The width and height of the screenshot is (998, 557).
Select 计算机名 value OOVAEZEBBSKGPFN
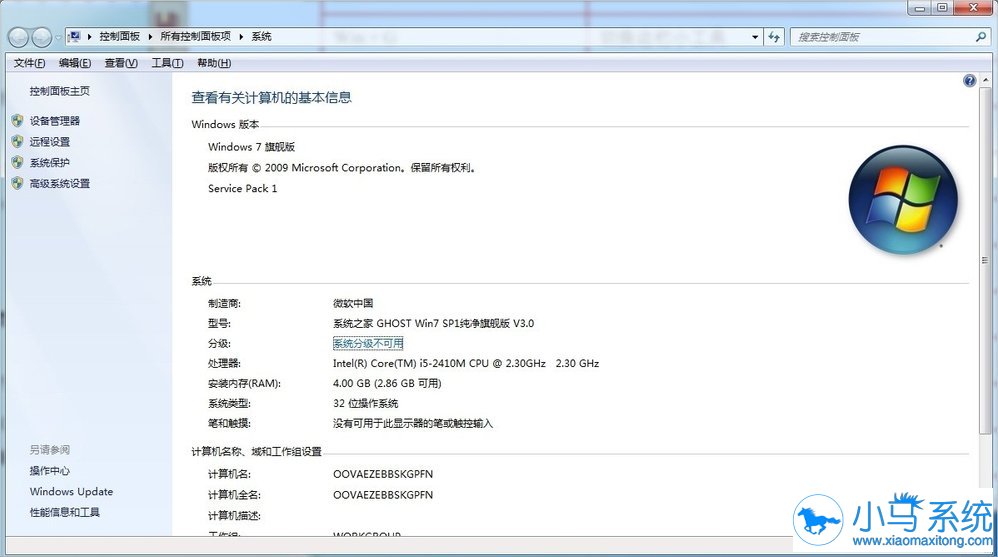[x=383, y=474]
